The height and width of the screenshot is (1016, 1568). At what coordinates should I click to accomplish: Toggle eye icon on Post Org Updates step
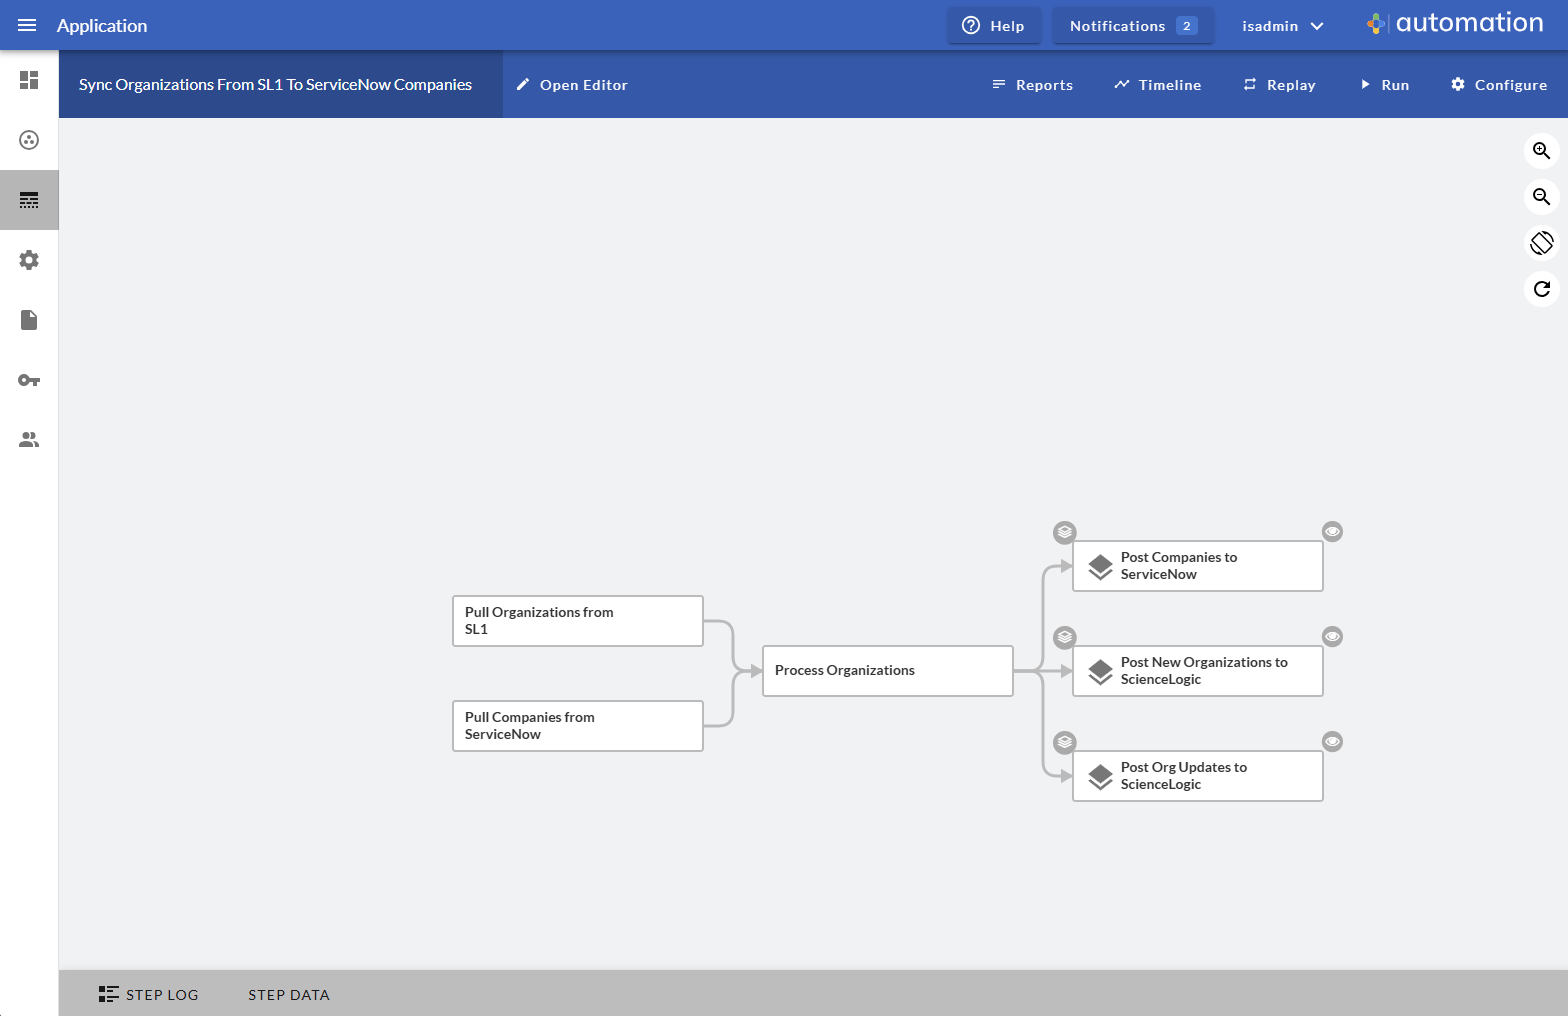[x=1332, y=742]
